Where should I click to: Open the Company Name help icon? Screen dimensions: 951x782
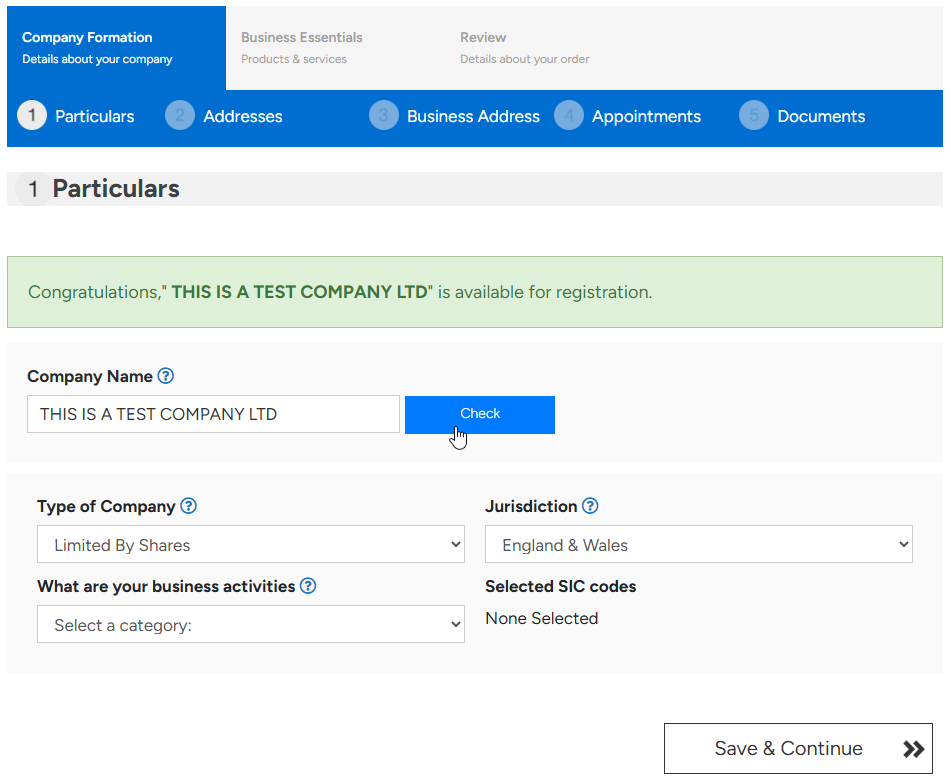point(166,376)
